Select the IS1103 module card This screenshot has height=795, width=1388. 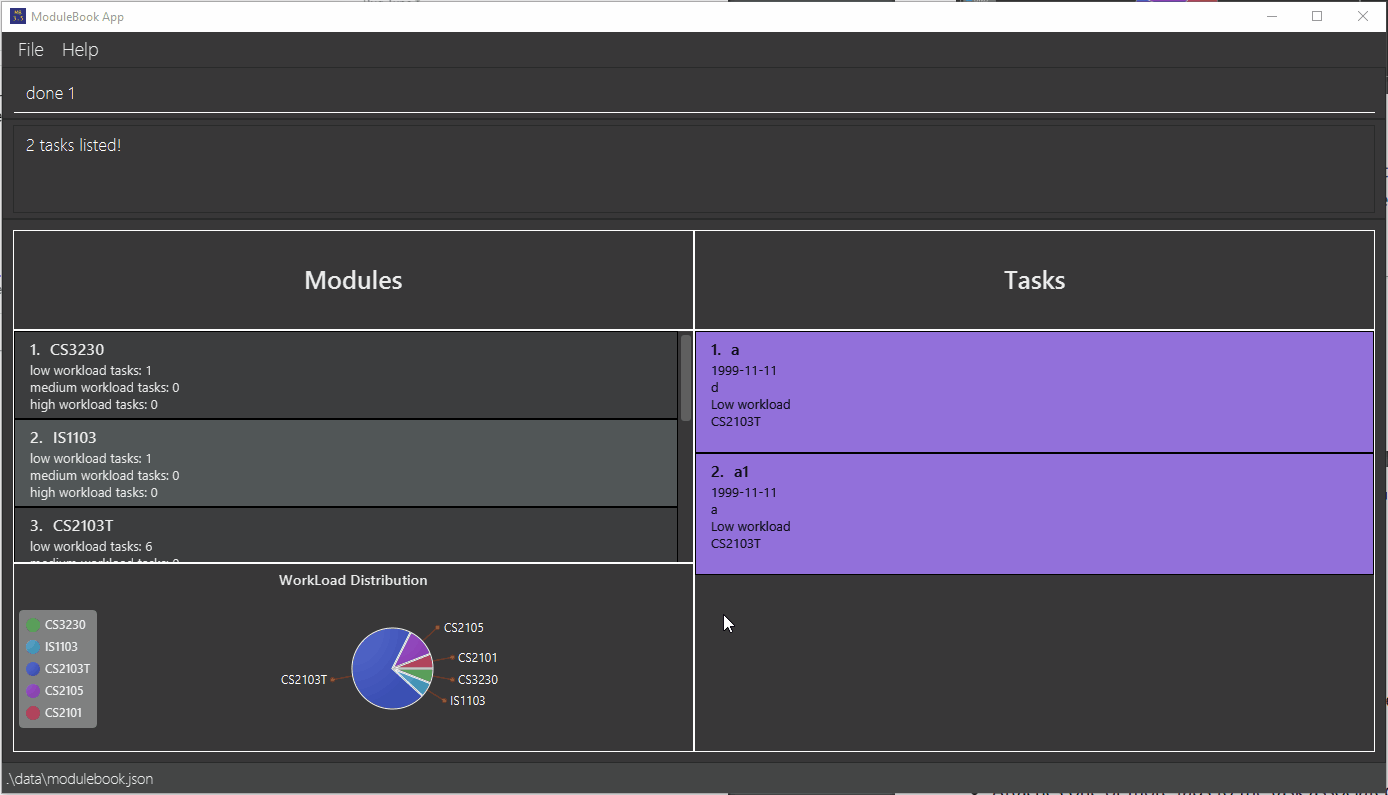[346, 464]
